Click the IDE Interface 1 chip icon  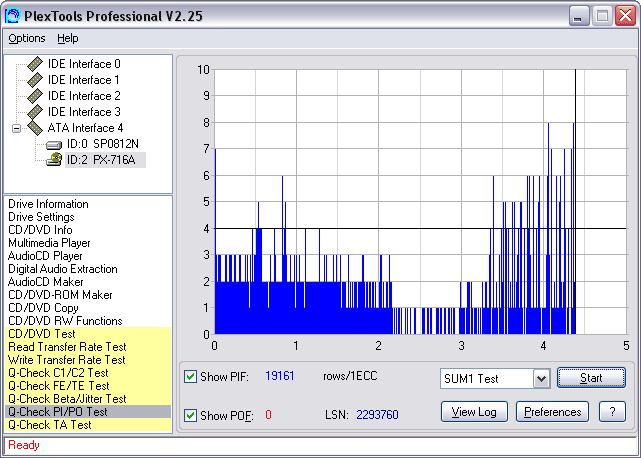coord(35,80)
